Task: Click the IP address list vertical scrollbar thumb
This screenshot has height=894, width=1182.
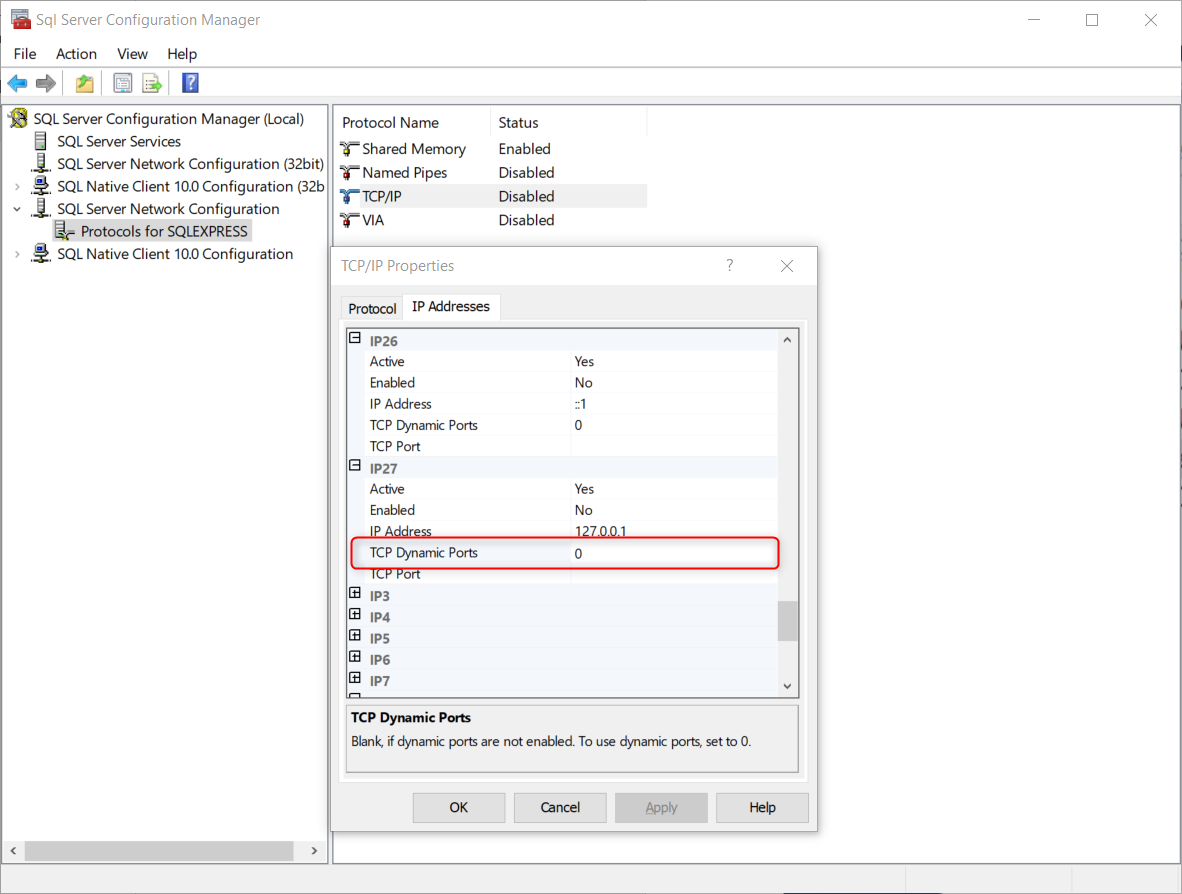Action: [787, 620]
